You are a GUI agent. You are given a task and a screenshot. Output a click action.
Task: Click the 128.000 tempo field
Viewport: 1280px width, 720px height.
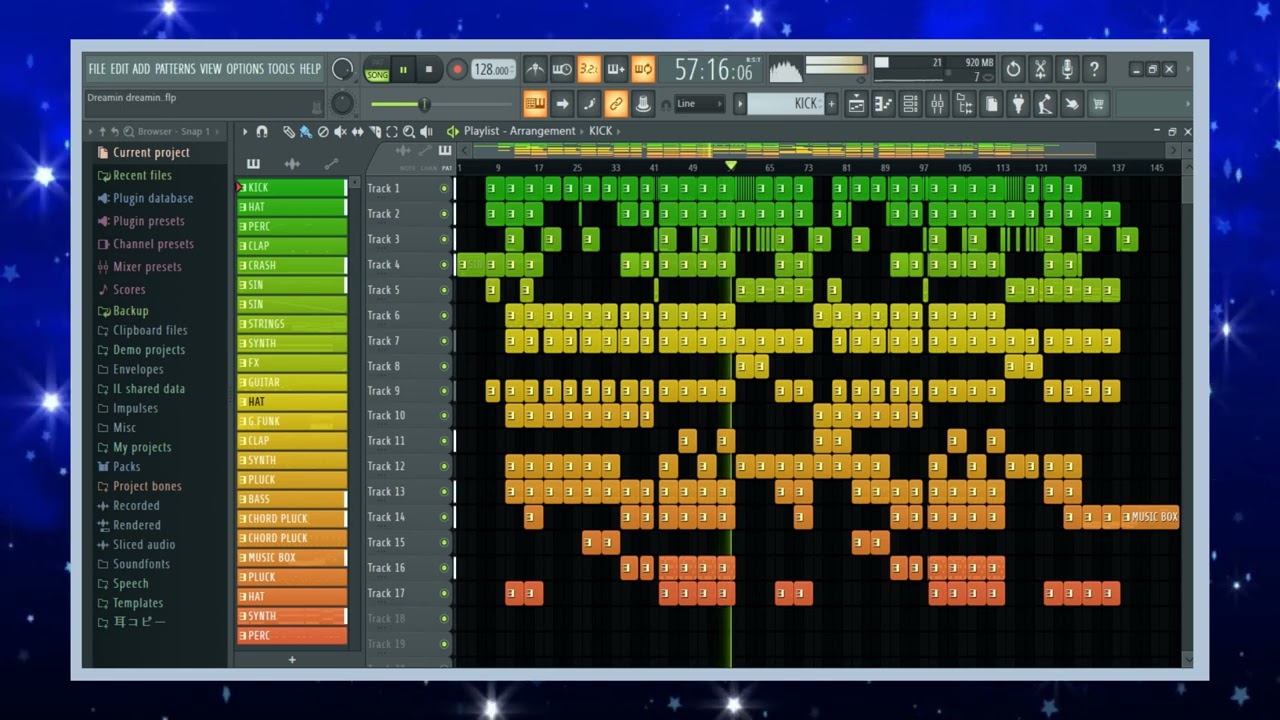coord(494,69)
